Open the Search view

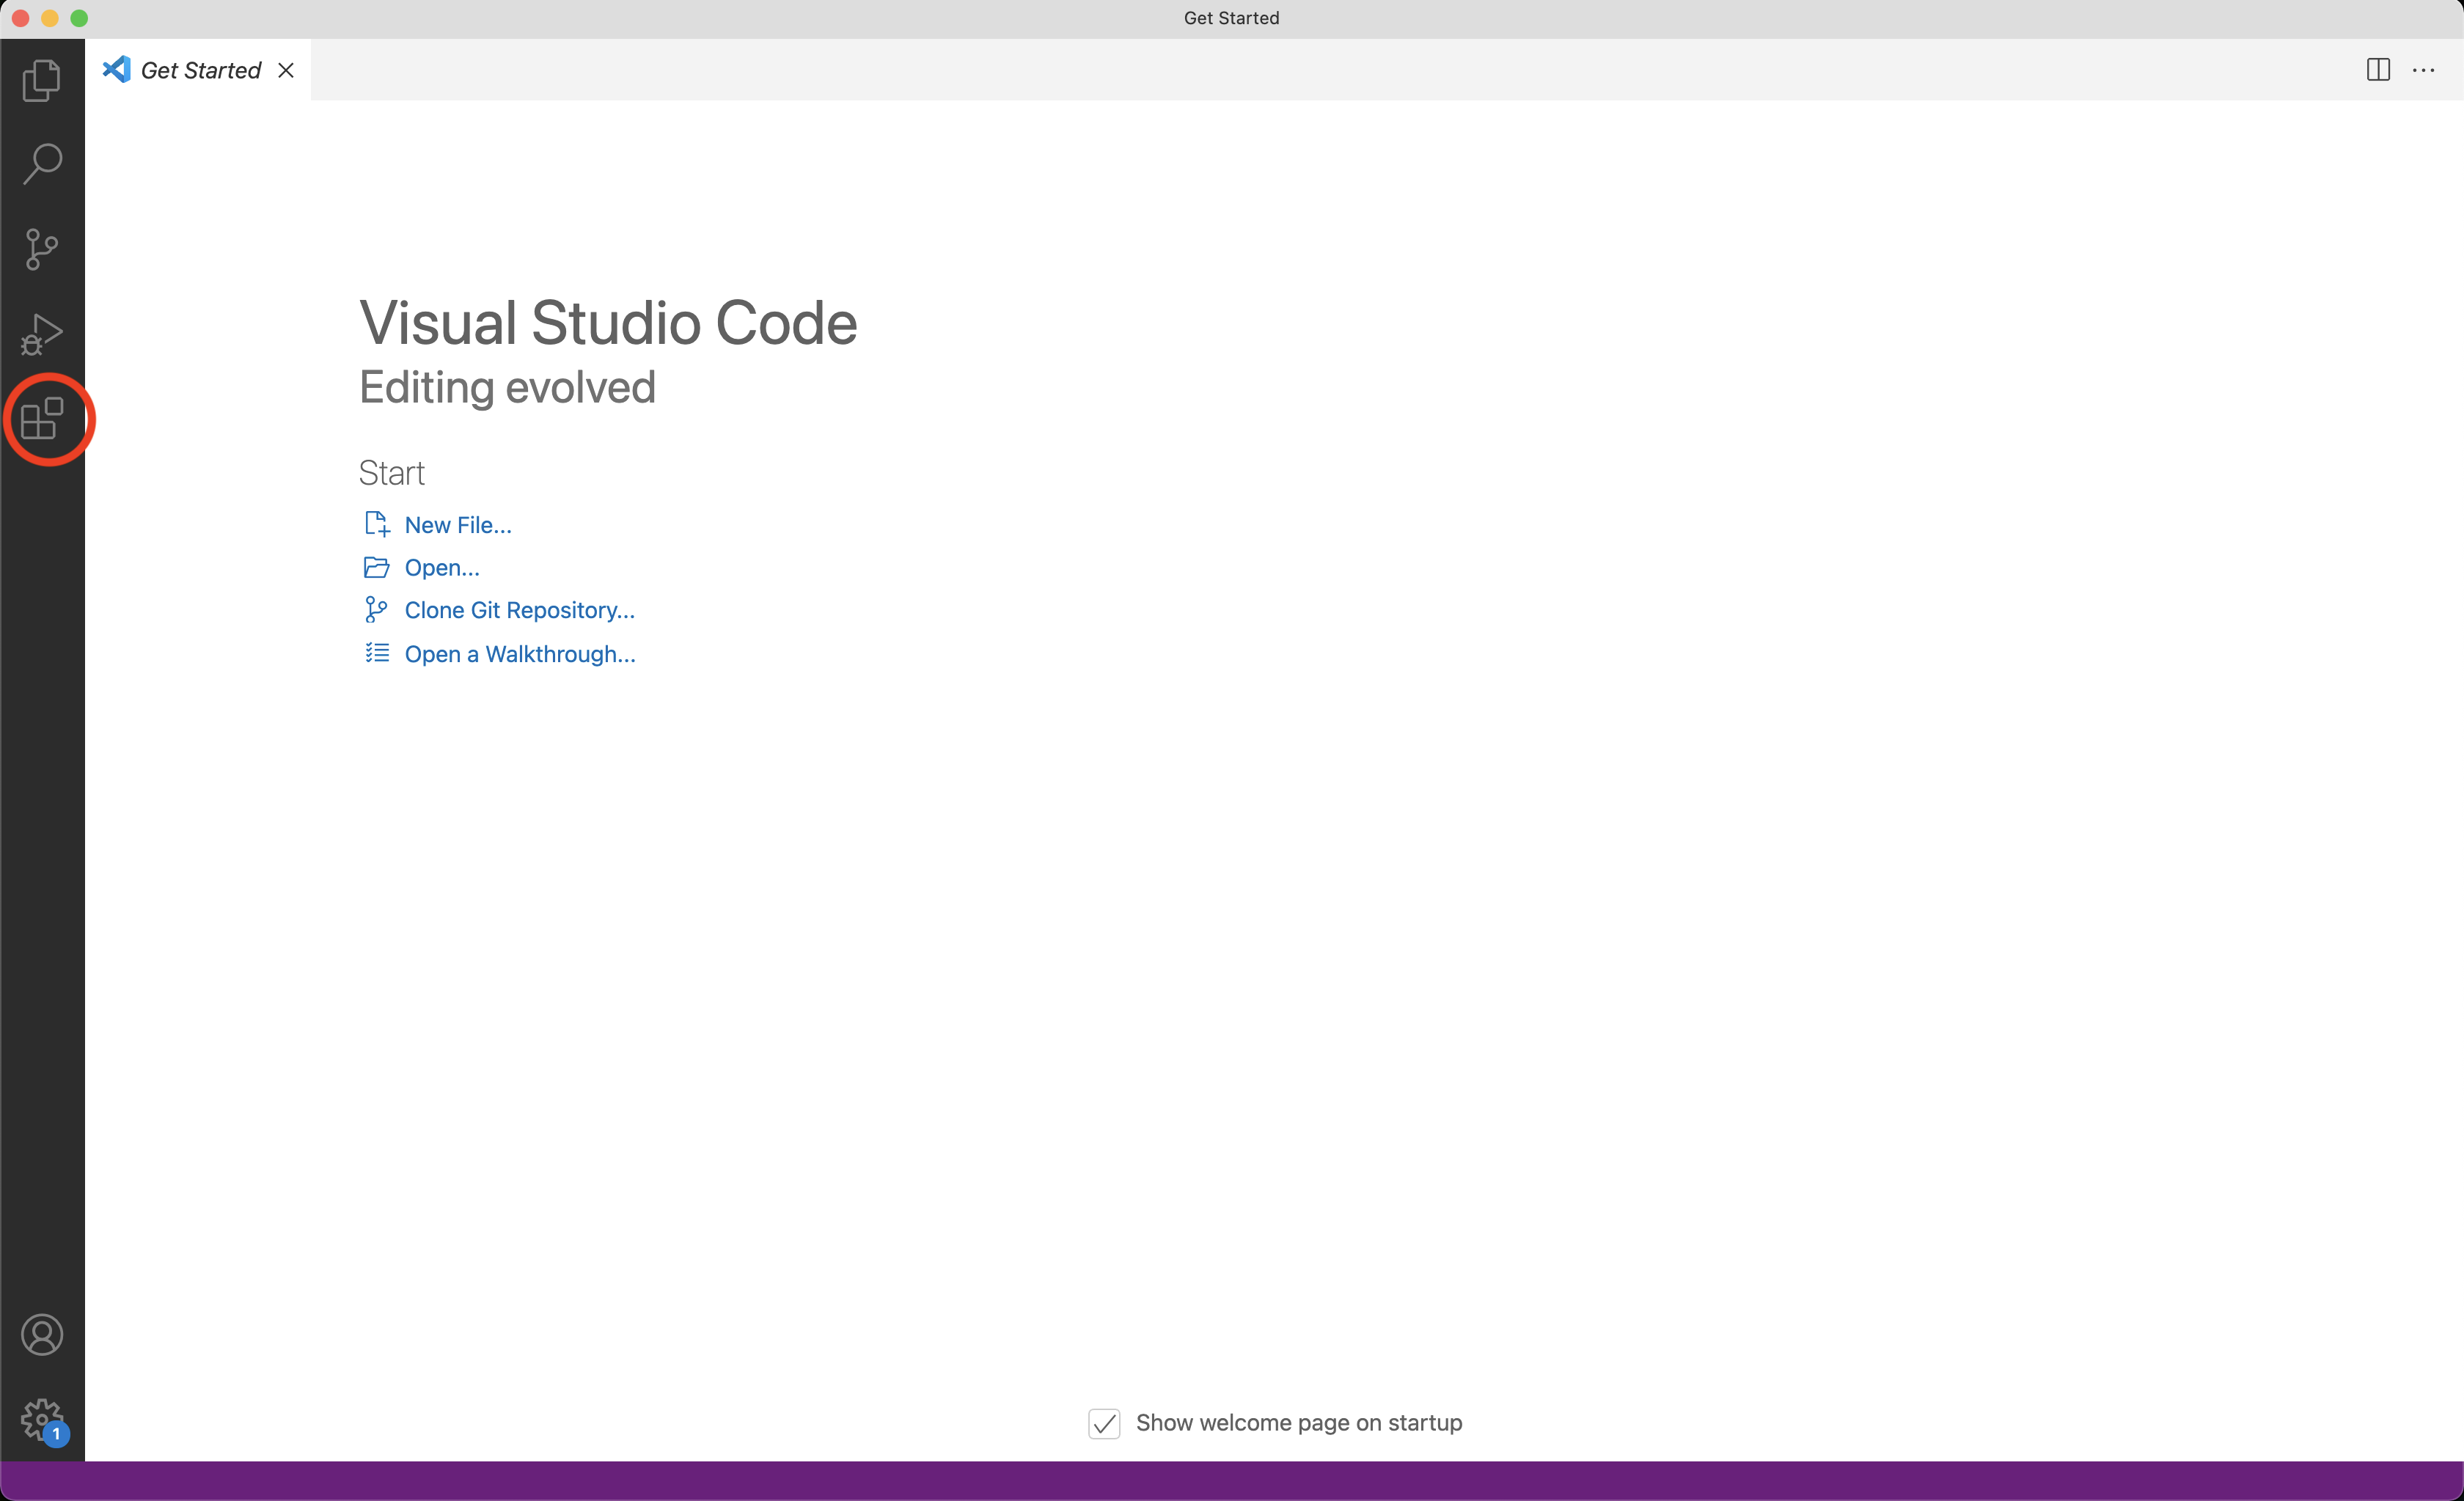(42, 164)
